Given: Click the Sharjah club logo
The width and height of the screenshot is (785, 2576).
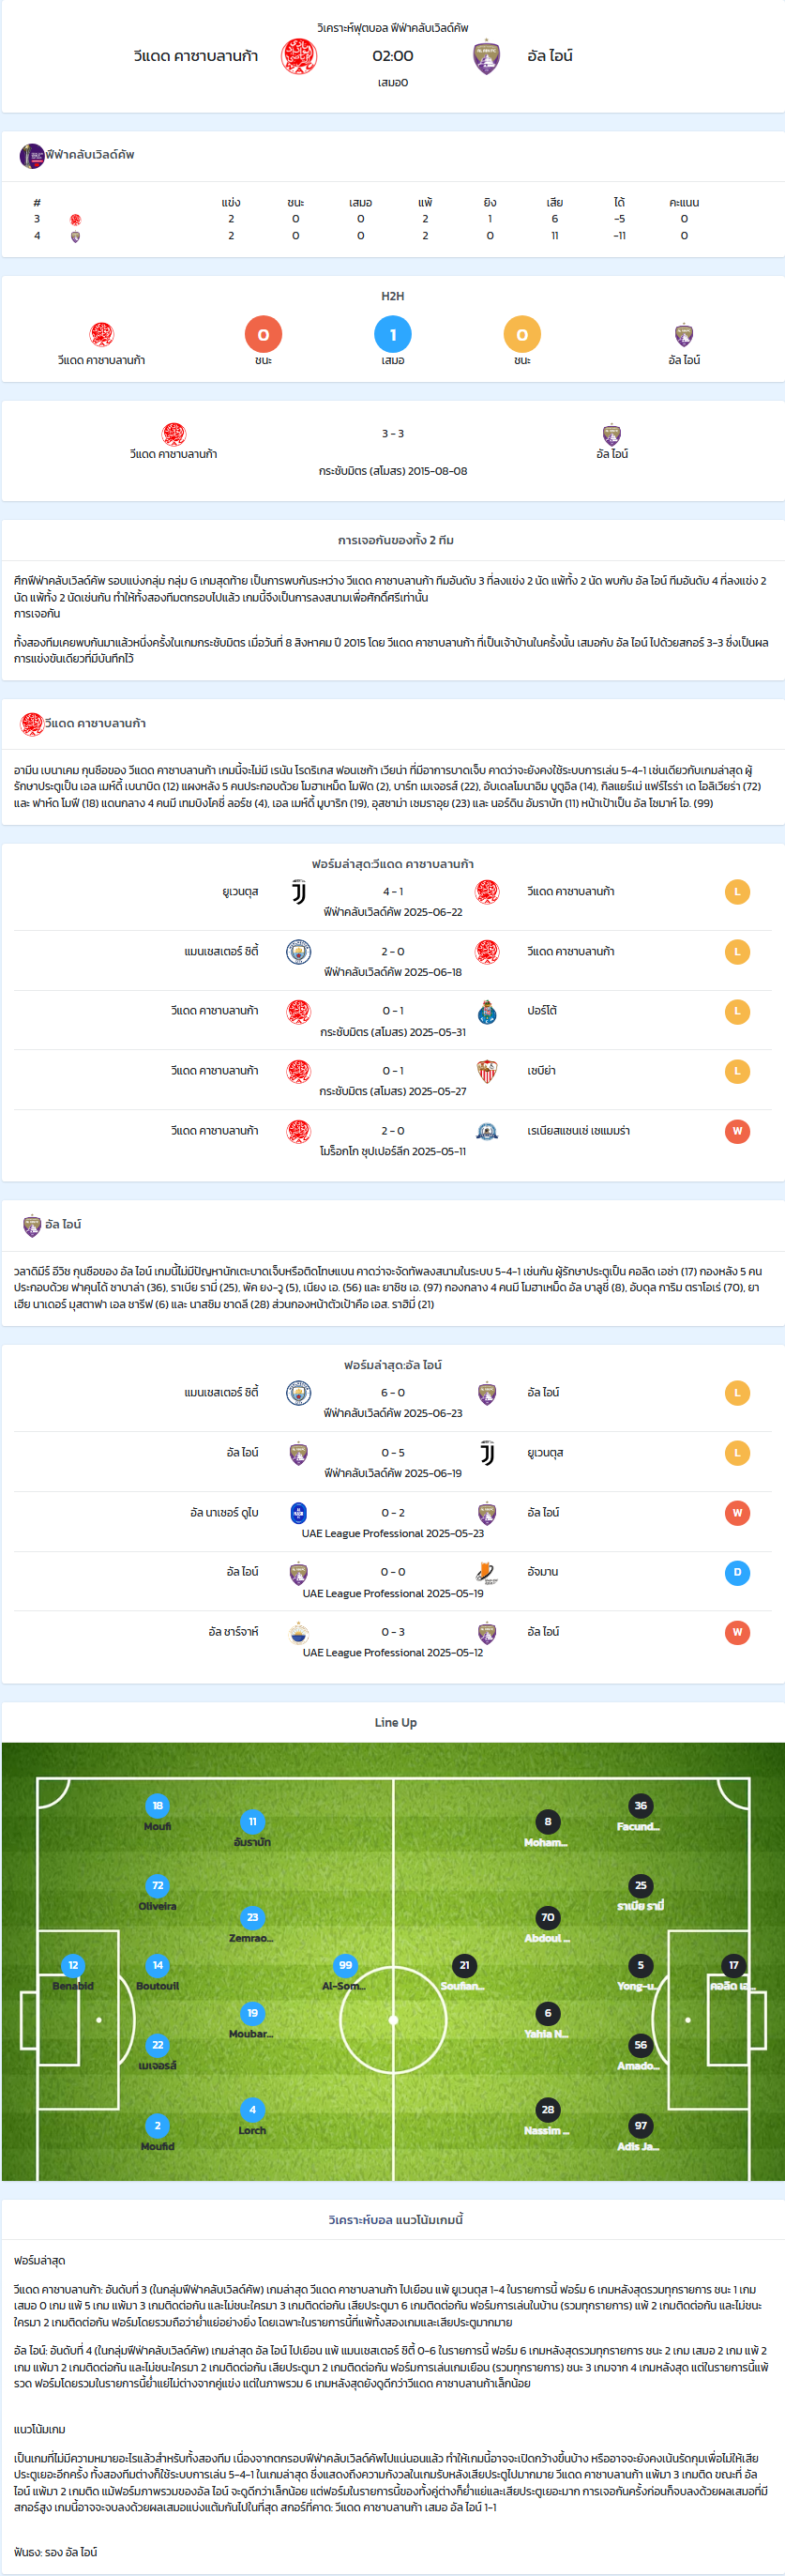Looking at the screenshot, I should pos(299,1632).
